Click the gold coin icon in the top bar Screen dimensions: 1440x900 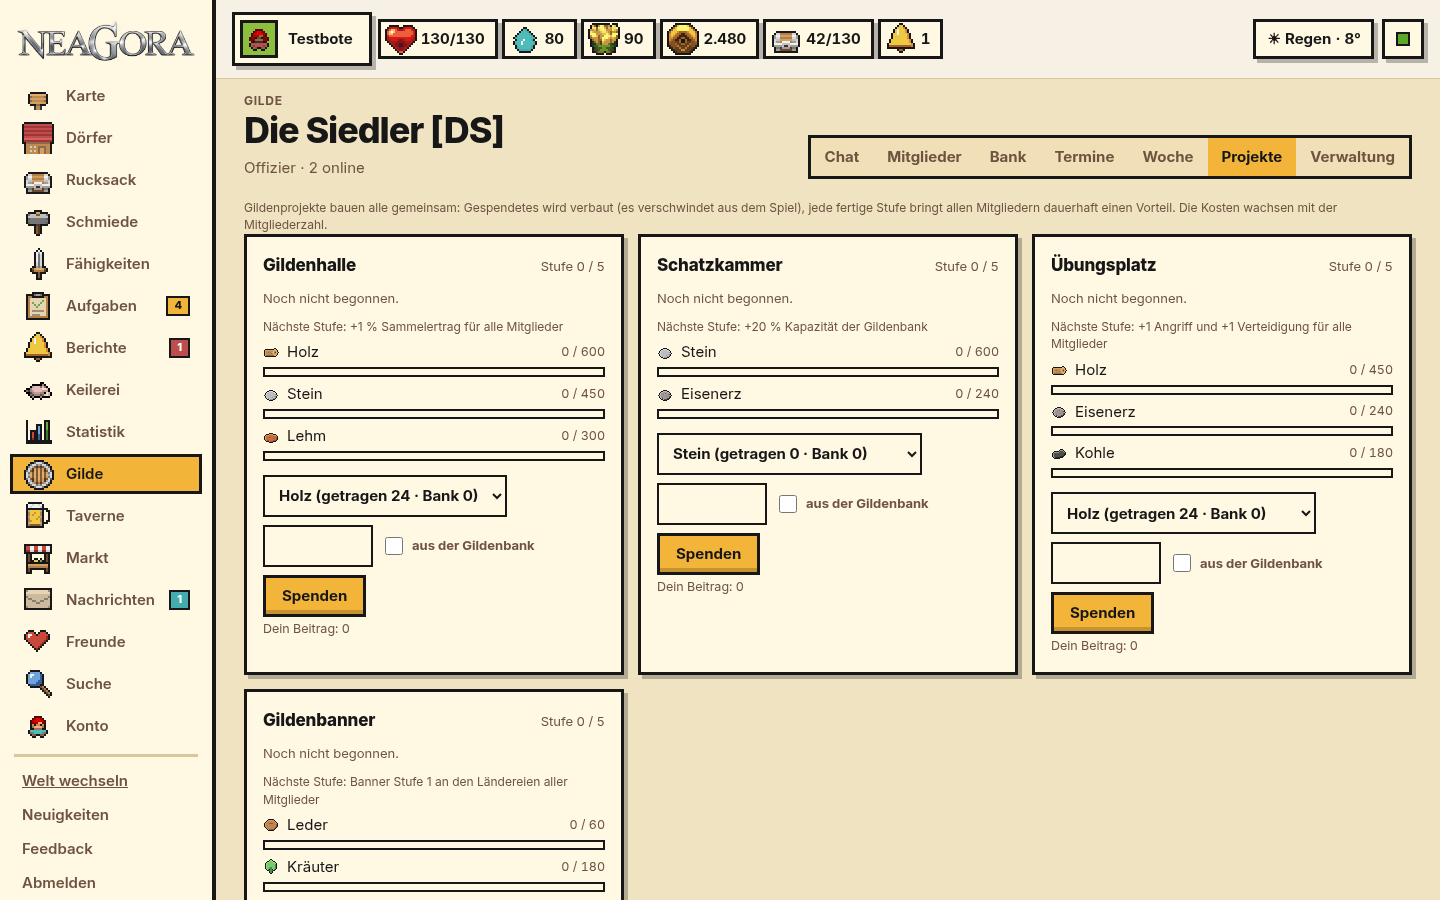click(x=683, y=39)
